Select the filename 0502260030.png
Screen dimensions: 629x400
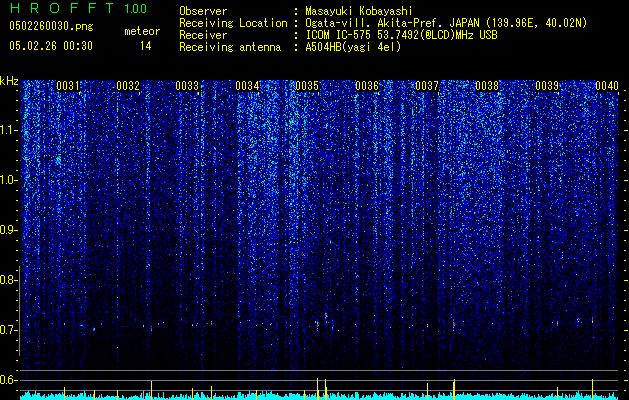pyautogui.click(x=51, y=26)
